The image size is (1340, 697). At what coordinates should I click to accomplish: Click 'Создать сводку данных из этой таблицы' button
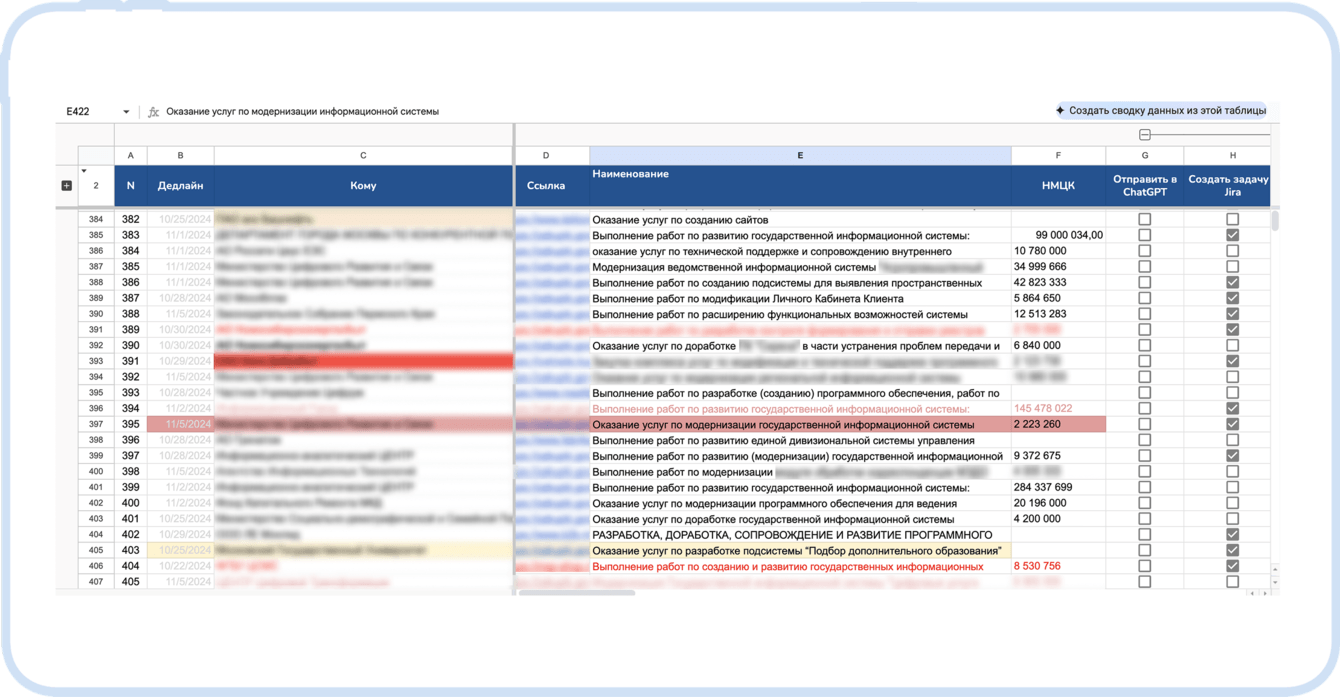(1160, 111)
